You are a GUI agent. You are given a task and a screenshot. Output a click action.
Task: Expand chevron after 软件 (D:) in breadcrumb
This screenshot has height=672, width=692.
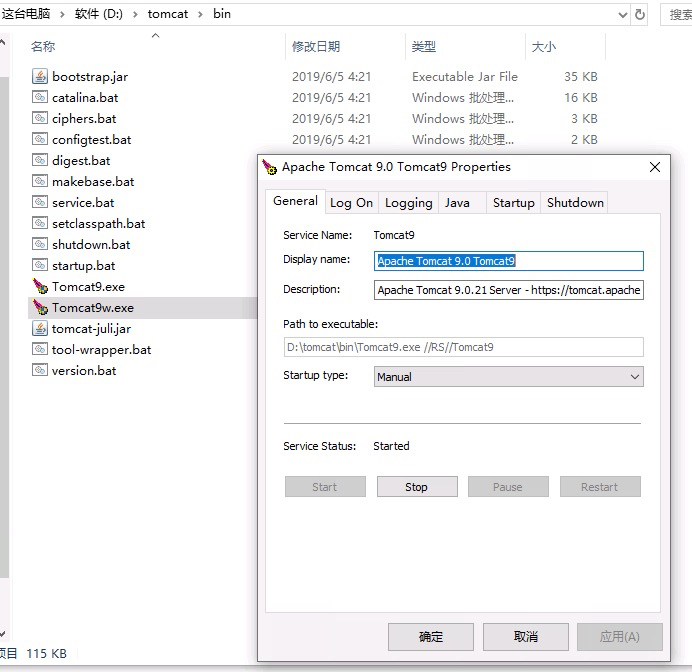(135, 15)
